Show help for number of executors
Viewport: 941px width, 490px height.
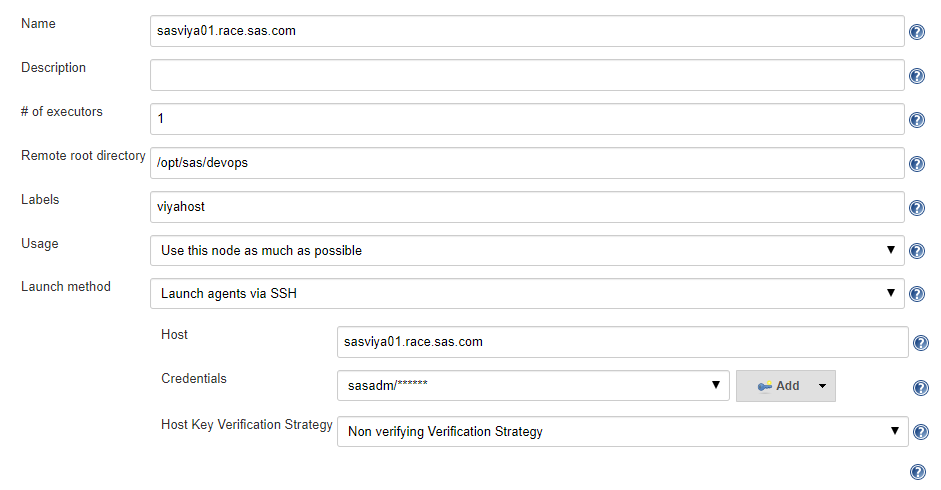coord(916,120)
